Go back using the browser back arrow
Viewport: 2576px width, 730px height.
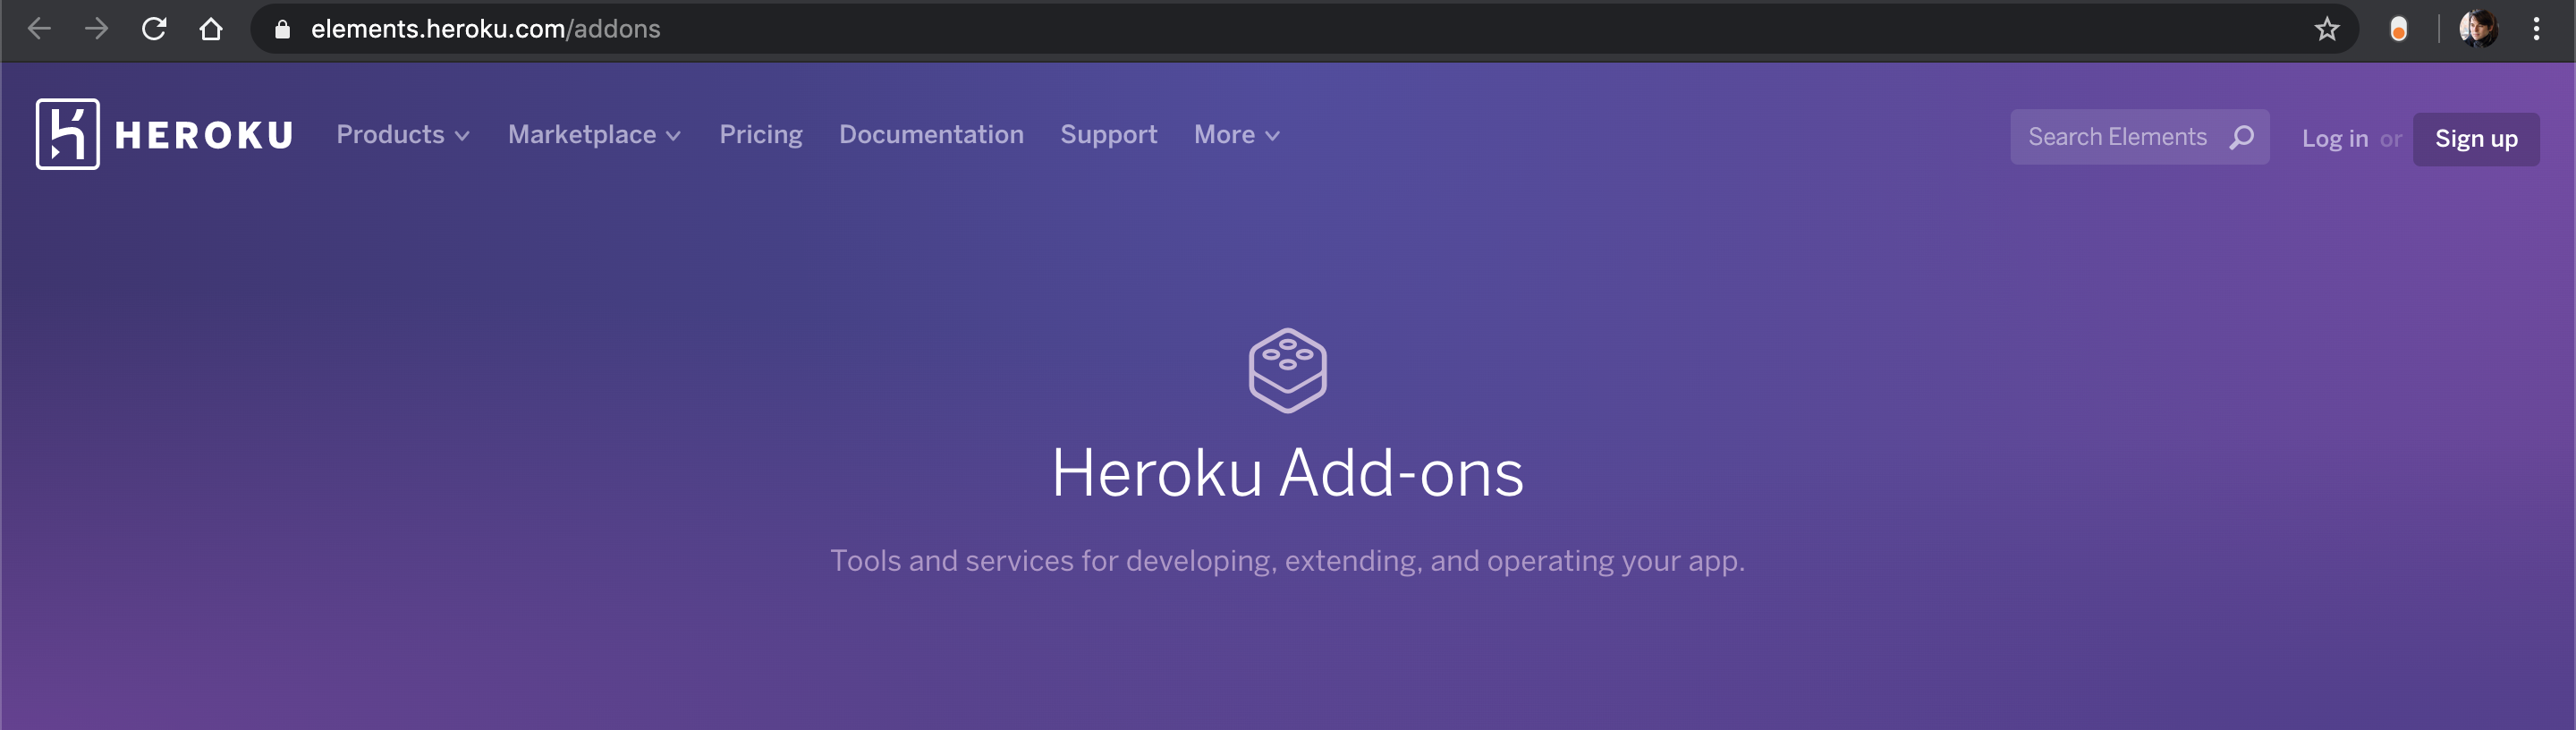point(39,29)
